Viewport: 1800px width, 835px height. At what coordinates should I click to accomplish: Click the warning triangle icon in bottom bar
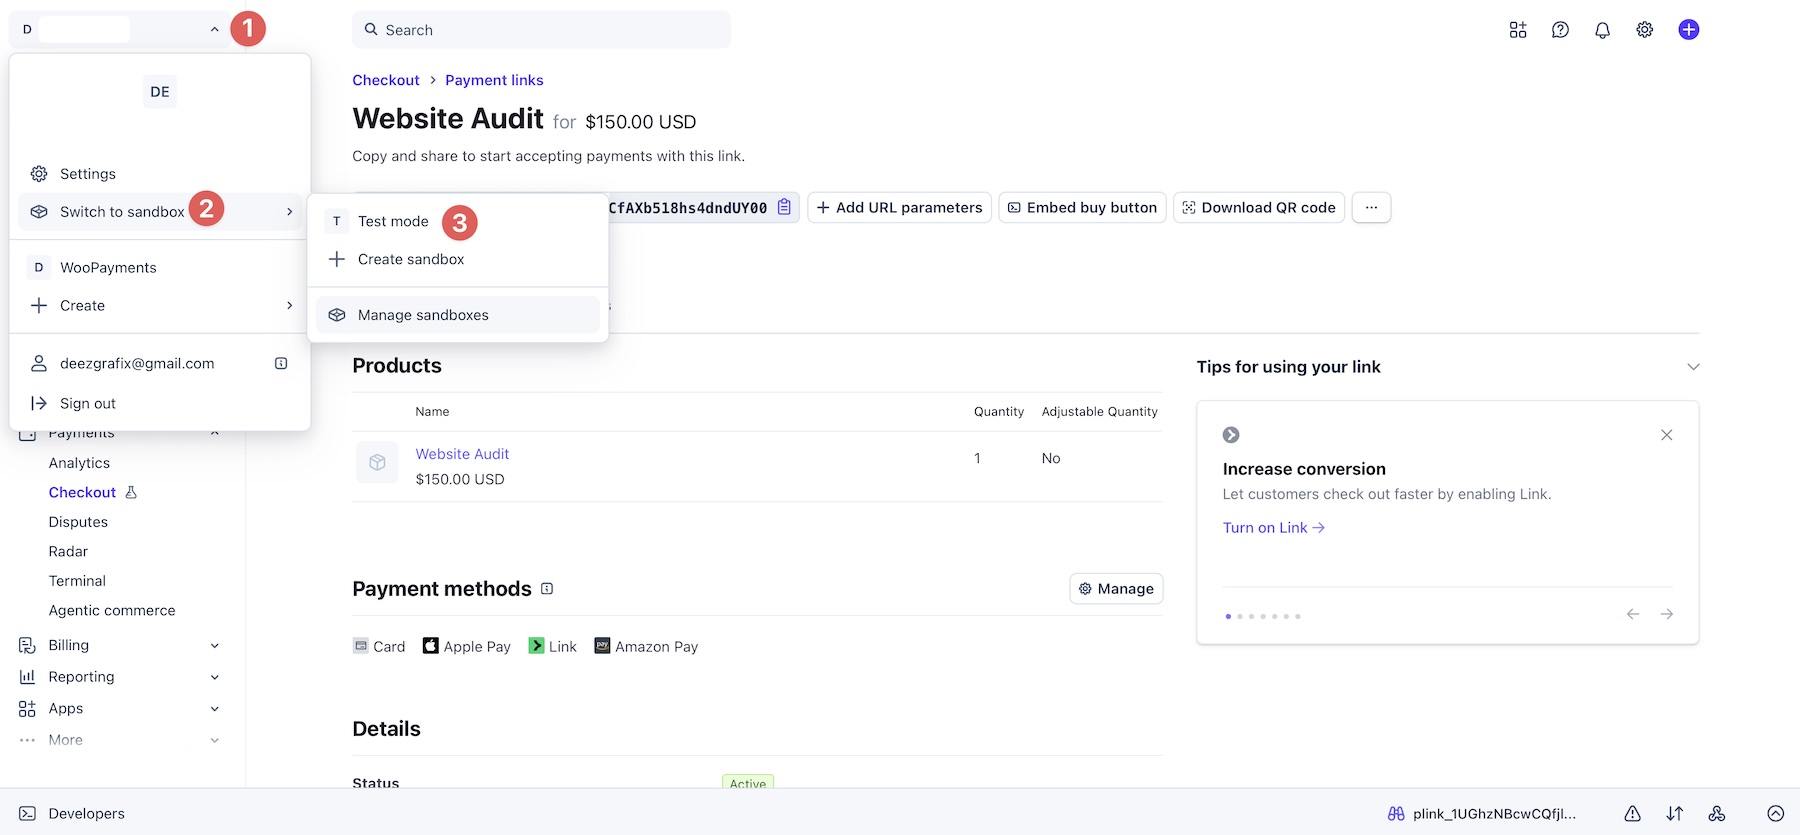click(x=1632, y=814)
